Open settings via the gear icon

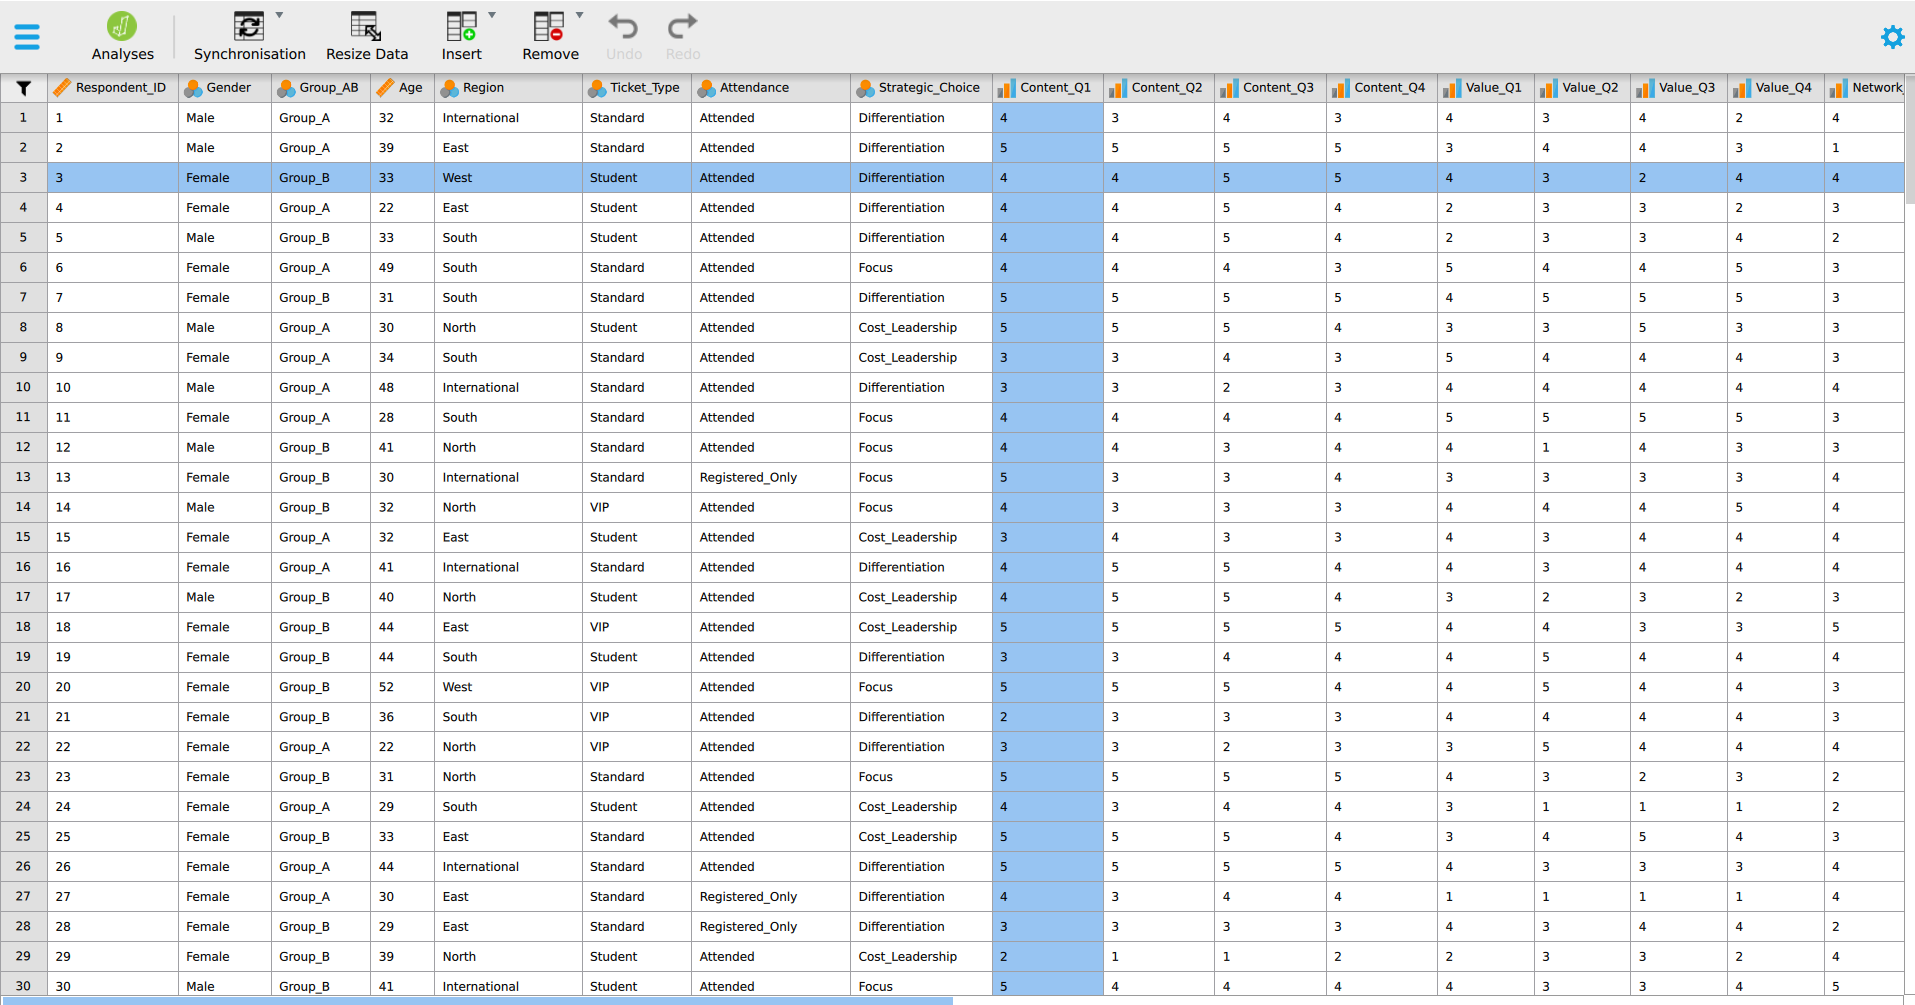(x=1892, y=37)
